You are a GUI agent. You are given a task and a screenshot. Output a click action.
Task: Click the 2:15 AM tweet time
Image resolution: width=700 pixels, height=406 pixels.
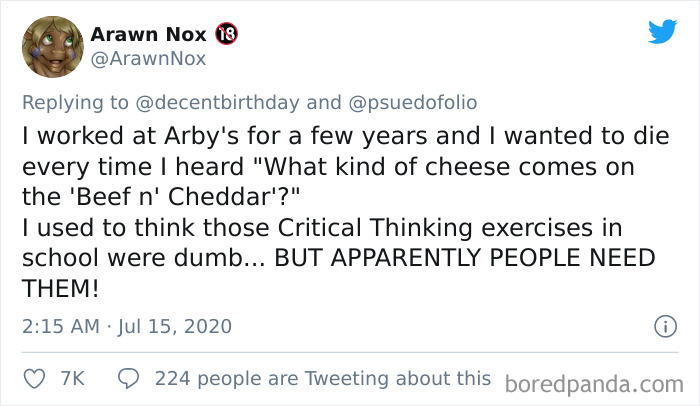click(63, 326)
